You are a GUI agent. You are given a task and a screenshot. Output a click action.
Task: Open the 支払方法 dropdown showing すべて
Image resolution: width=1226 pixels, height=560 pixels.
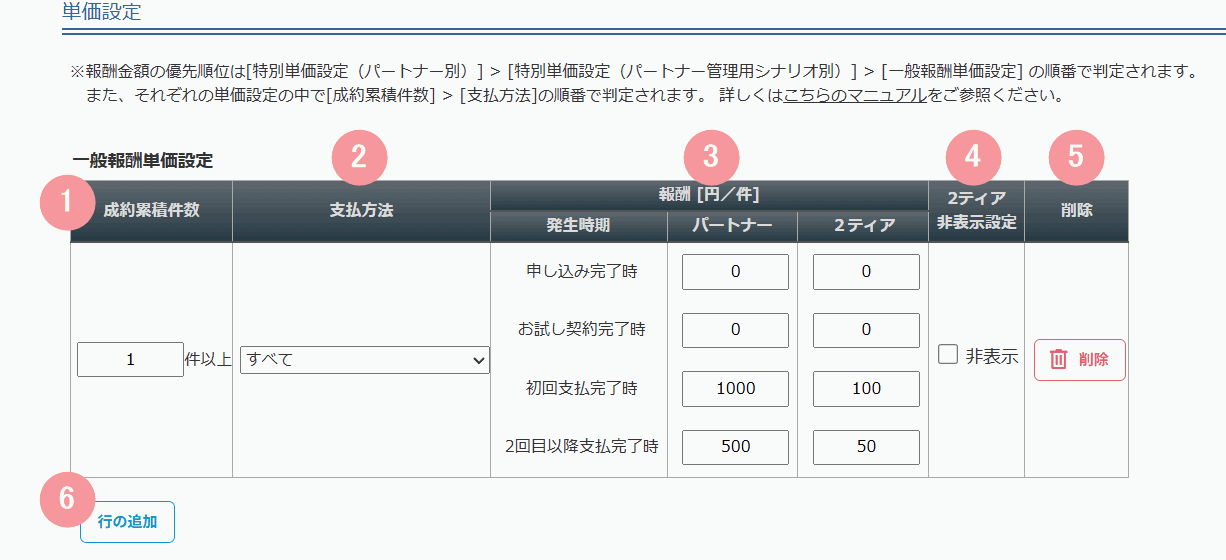pos(365,360)
